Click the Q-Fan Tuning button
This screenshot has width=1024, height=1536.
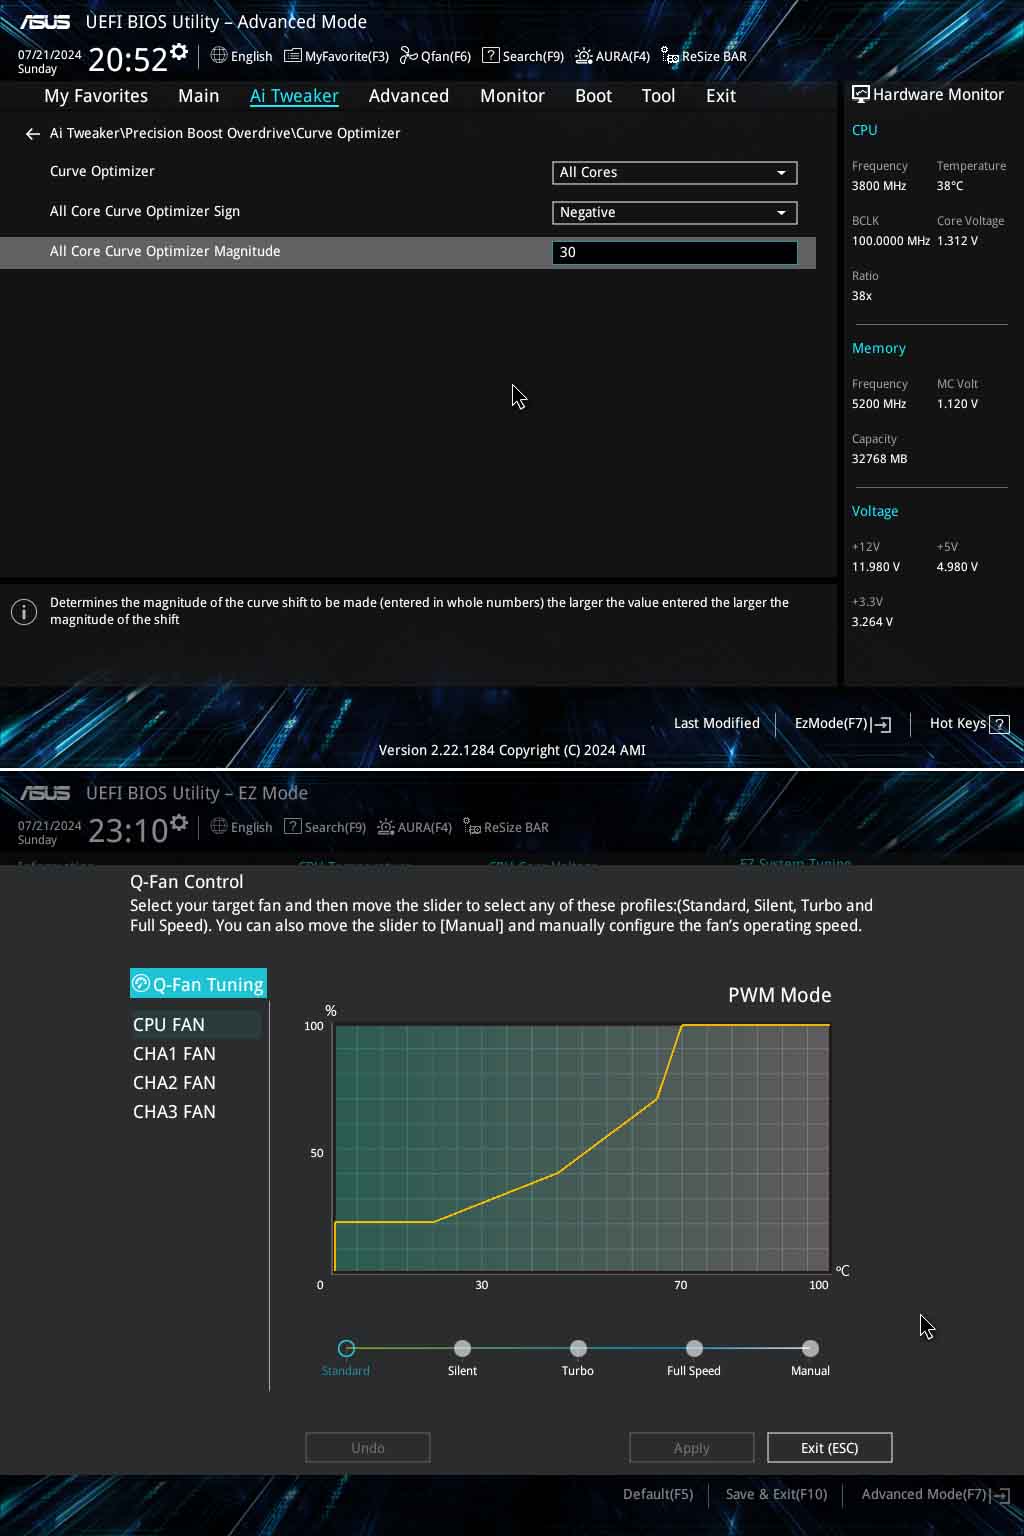coord(198,983)
